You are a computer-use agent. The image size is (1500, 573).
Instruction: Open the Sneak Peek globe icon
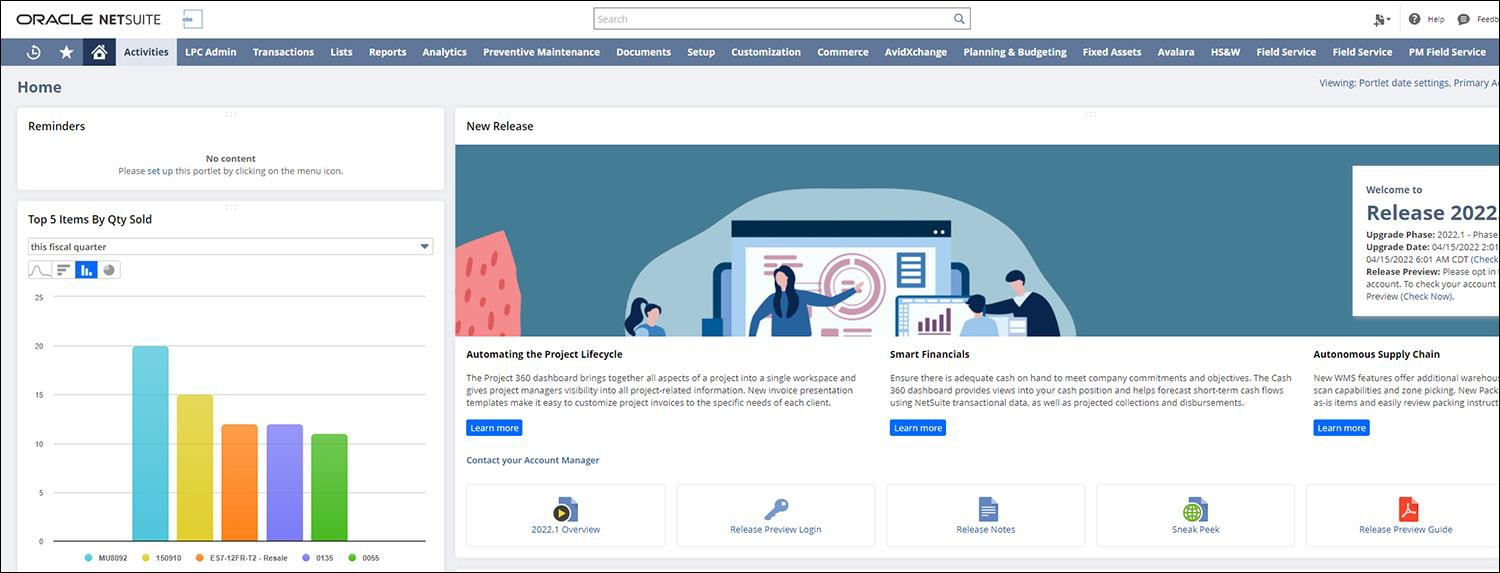(x=1195, y=510)
